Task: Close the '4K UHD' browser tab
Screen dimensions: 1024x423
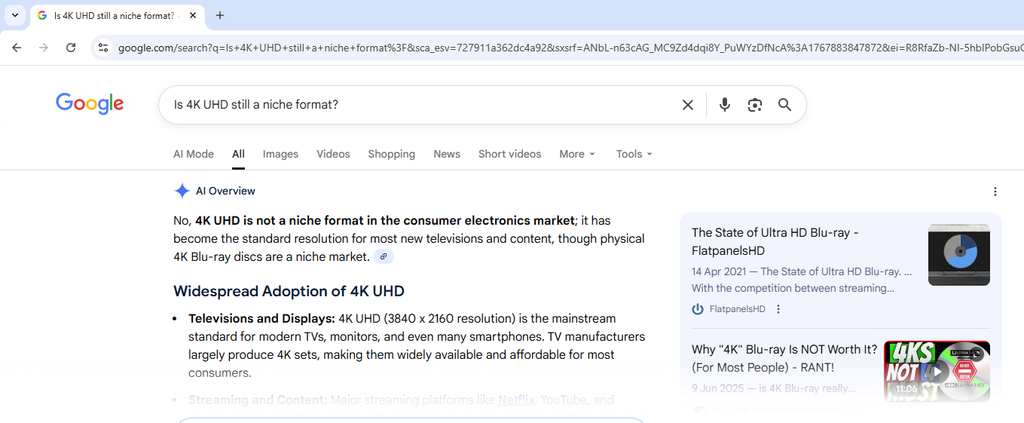Action: 193,15
